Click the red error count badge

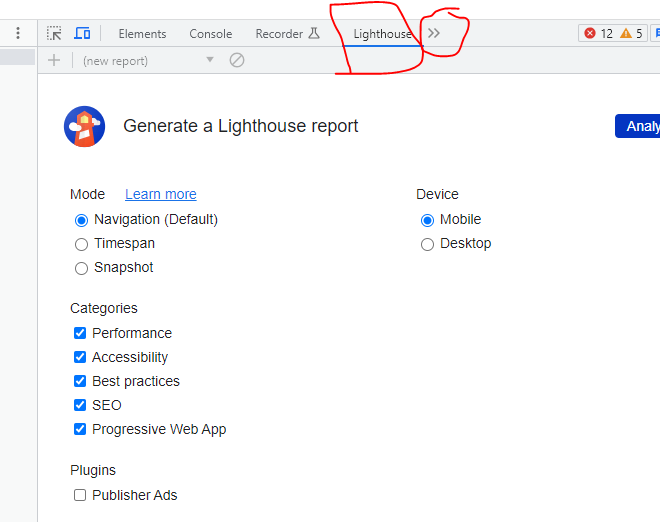point(598,34)
